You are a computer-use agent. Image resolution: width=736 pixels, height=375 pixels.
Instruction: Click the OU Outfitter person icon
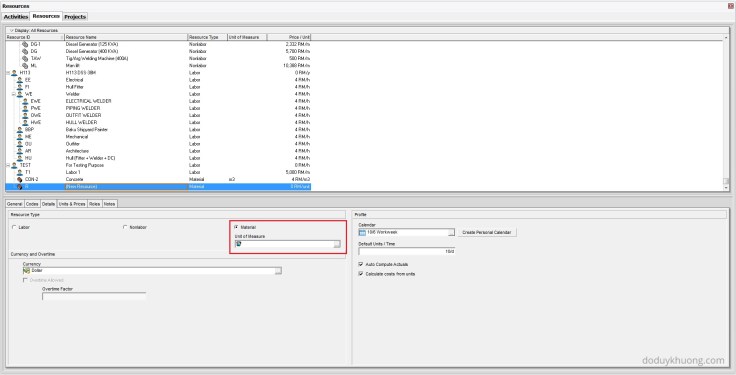tap(20, 144)
